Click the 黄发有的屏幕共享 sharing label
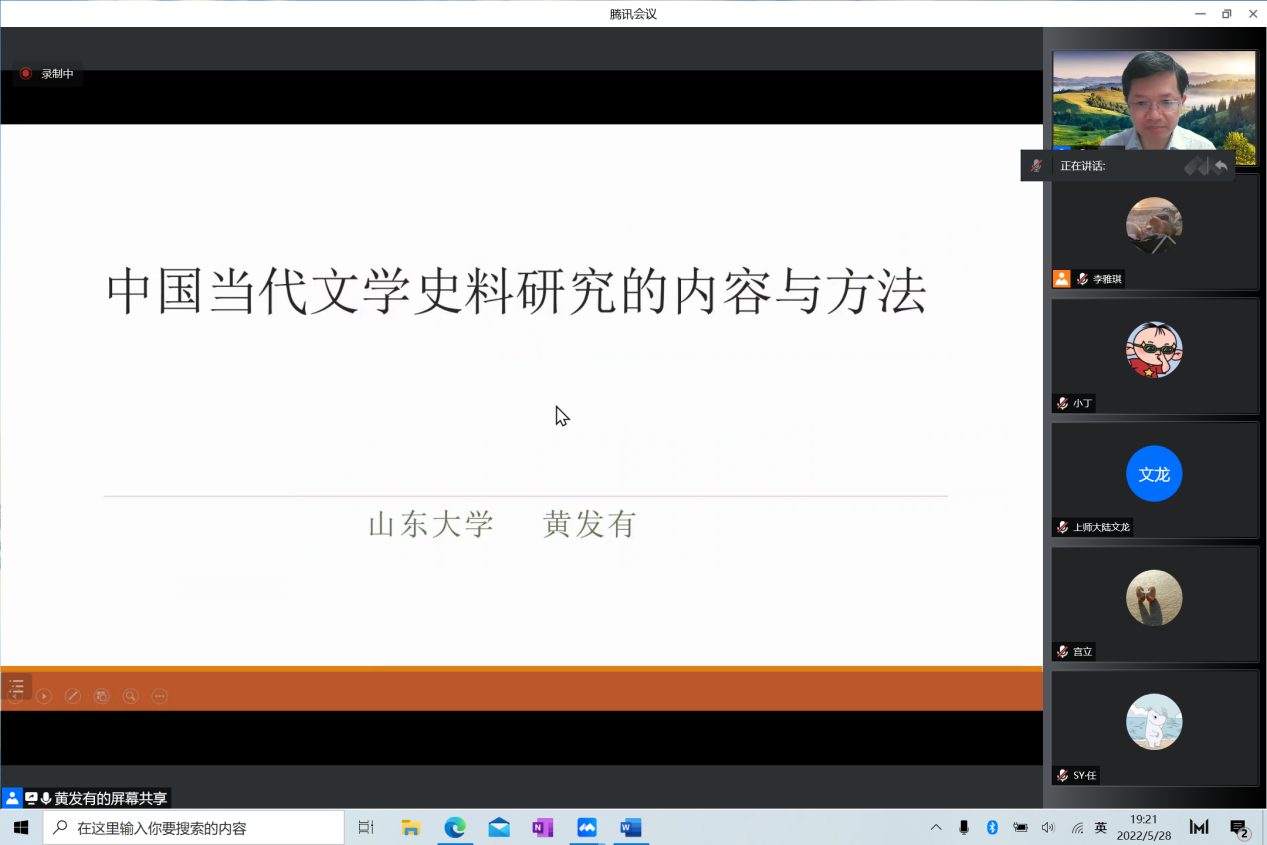 point(110,798)
